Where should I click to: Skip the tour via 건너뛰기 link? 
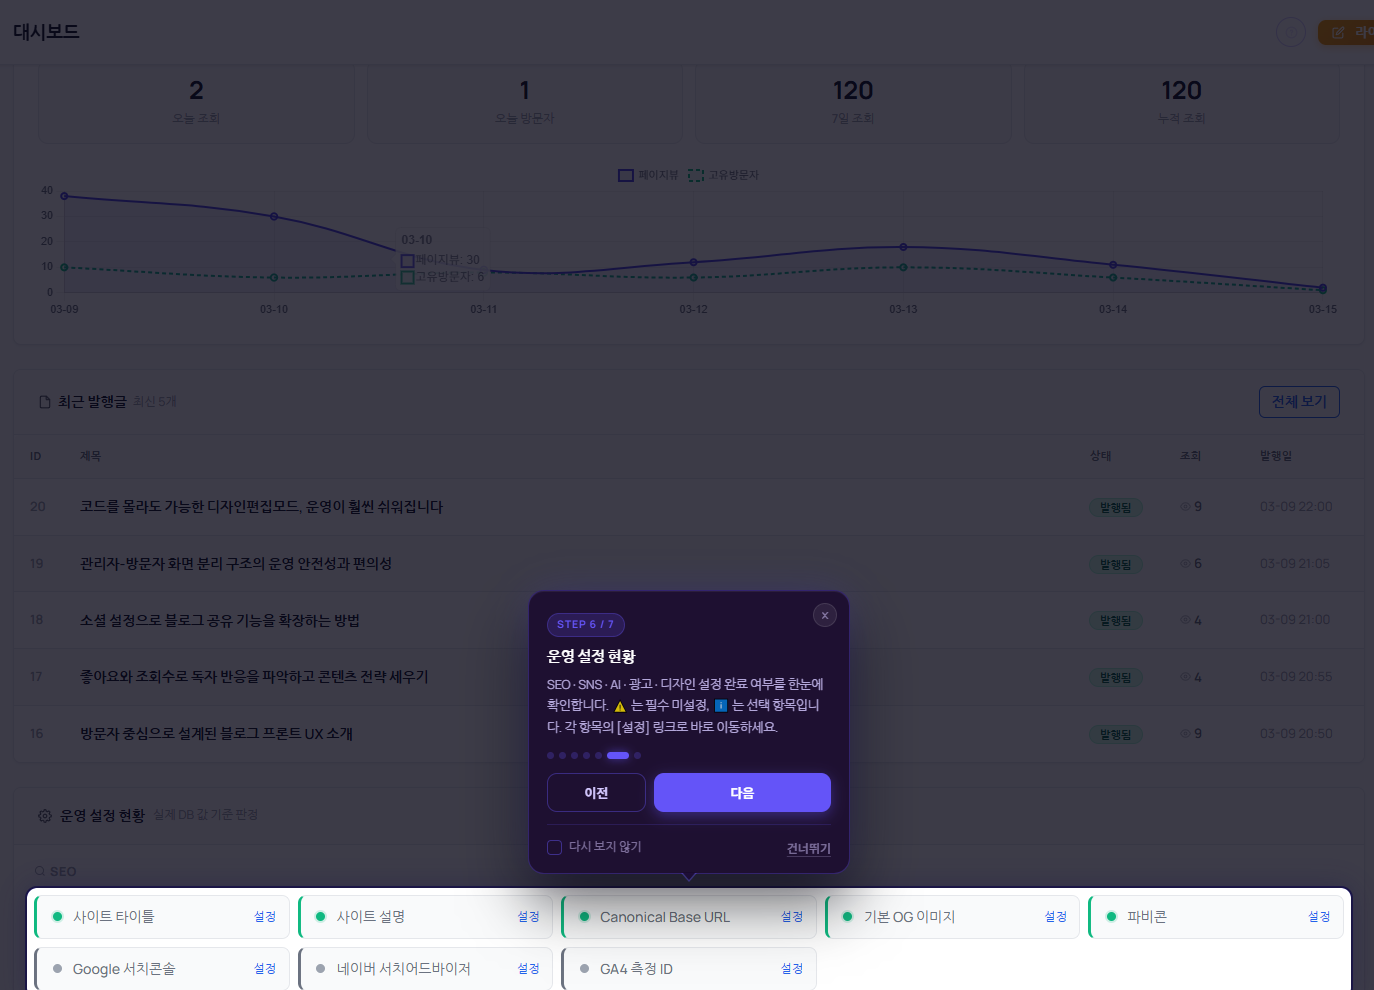coord(808,849)
